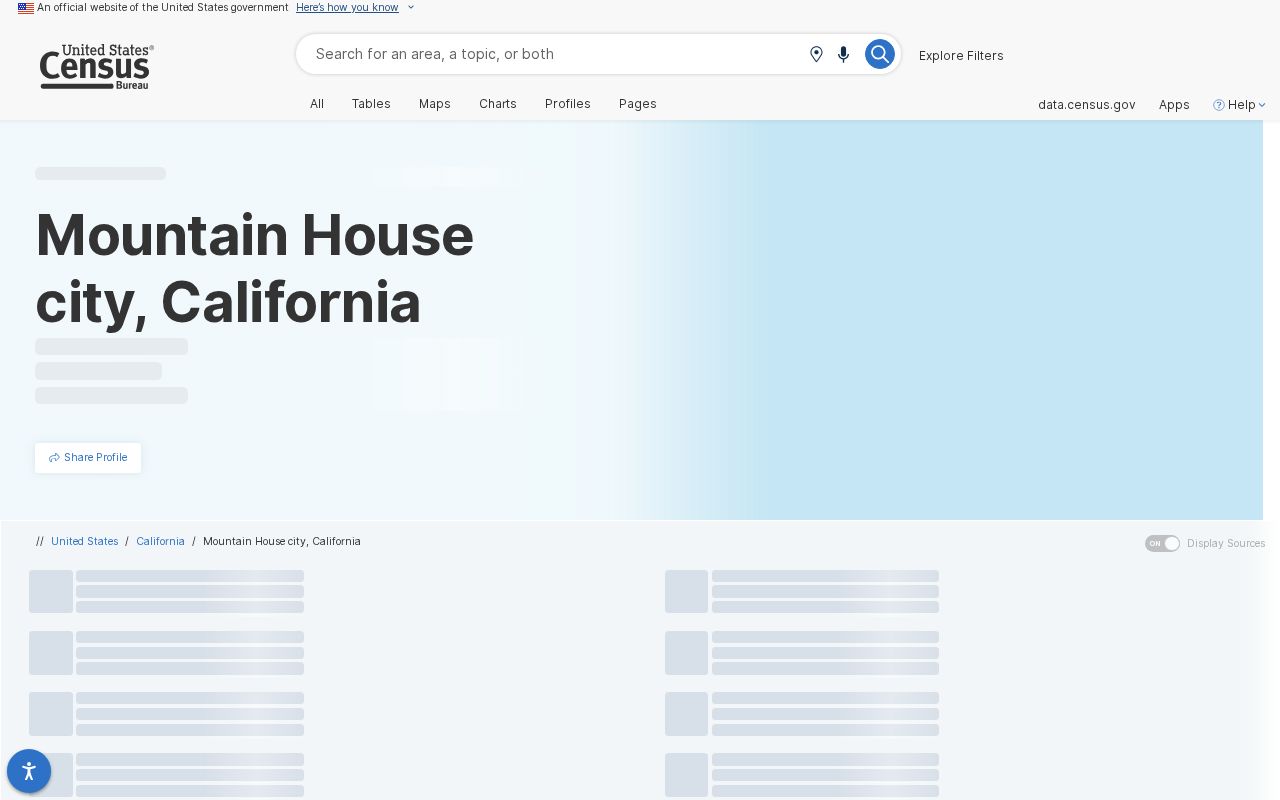The image size is (1280, 800).
Task: Expand the official website info chevron
Action: 410,8
